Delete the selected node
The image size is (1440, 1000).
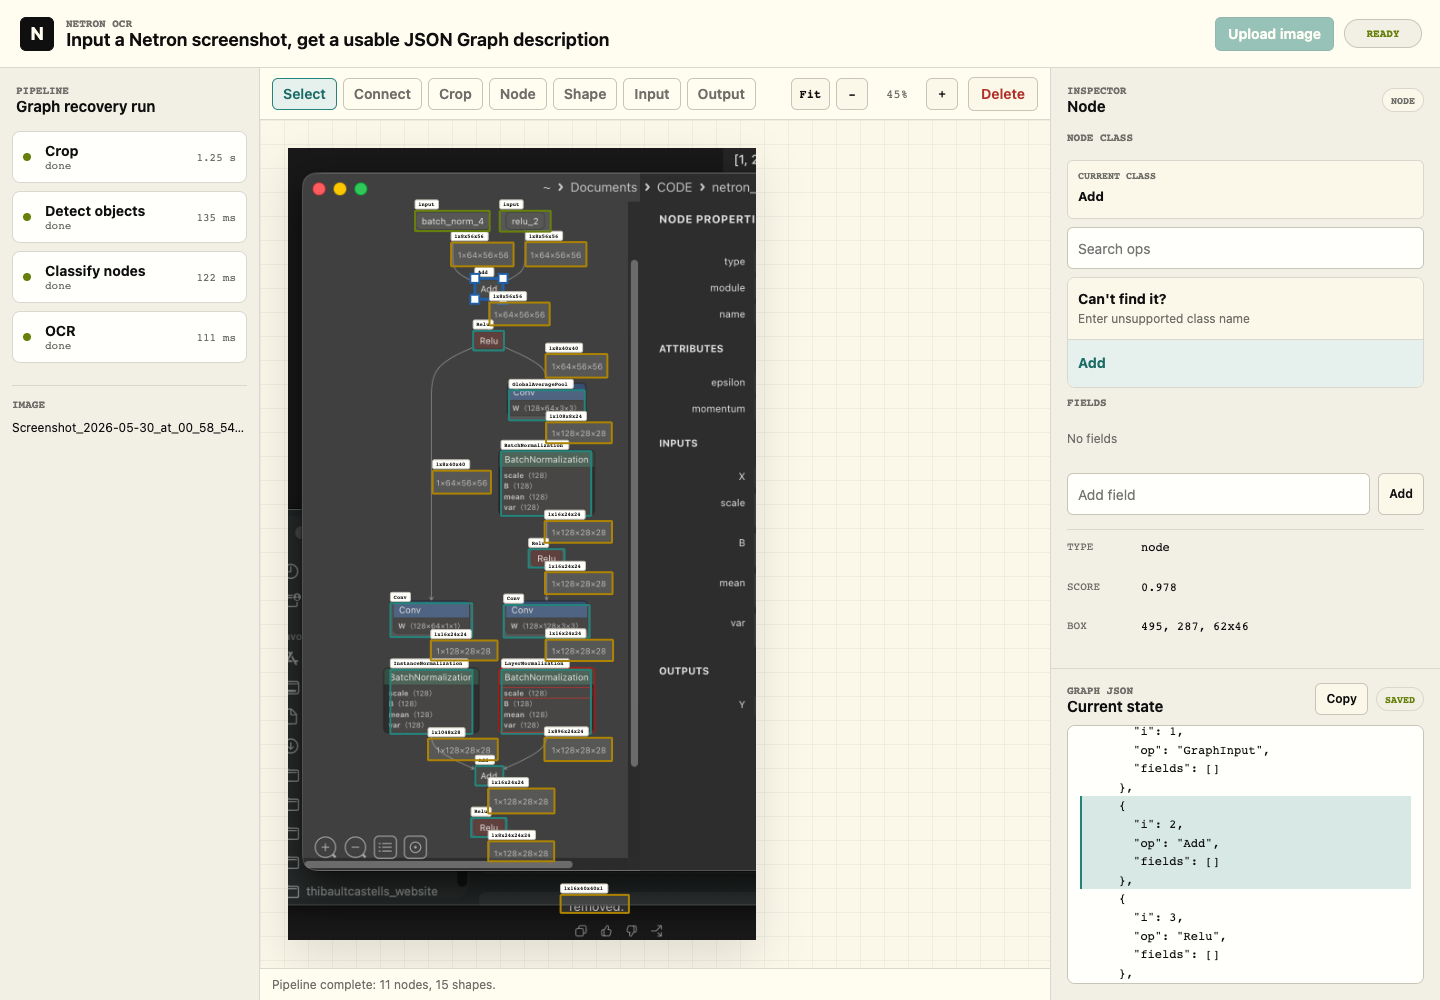pos(1003,94)
